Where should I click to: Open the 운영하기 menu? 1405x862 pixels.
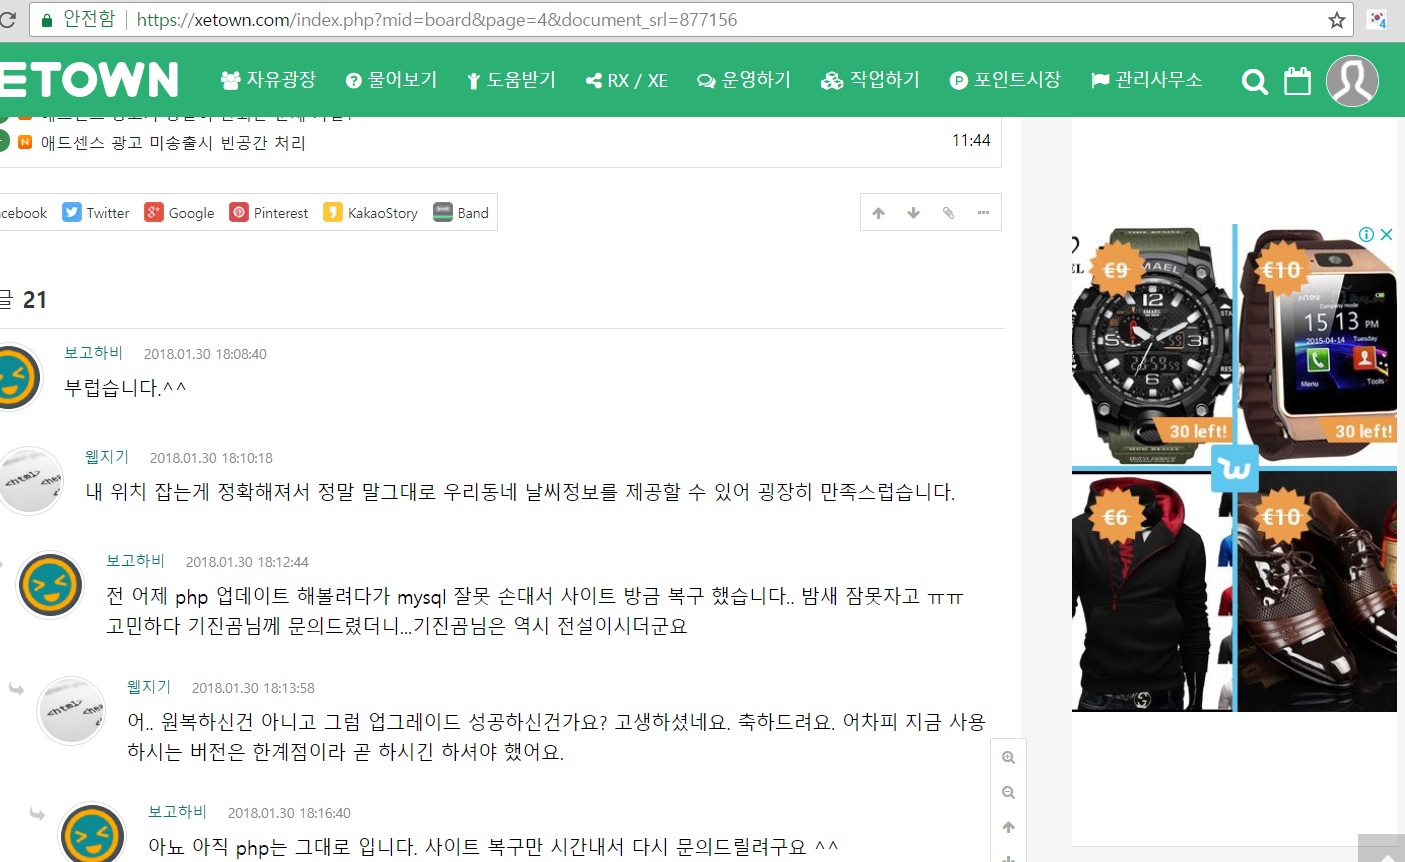tap(744, 80)
